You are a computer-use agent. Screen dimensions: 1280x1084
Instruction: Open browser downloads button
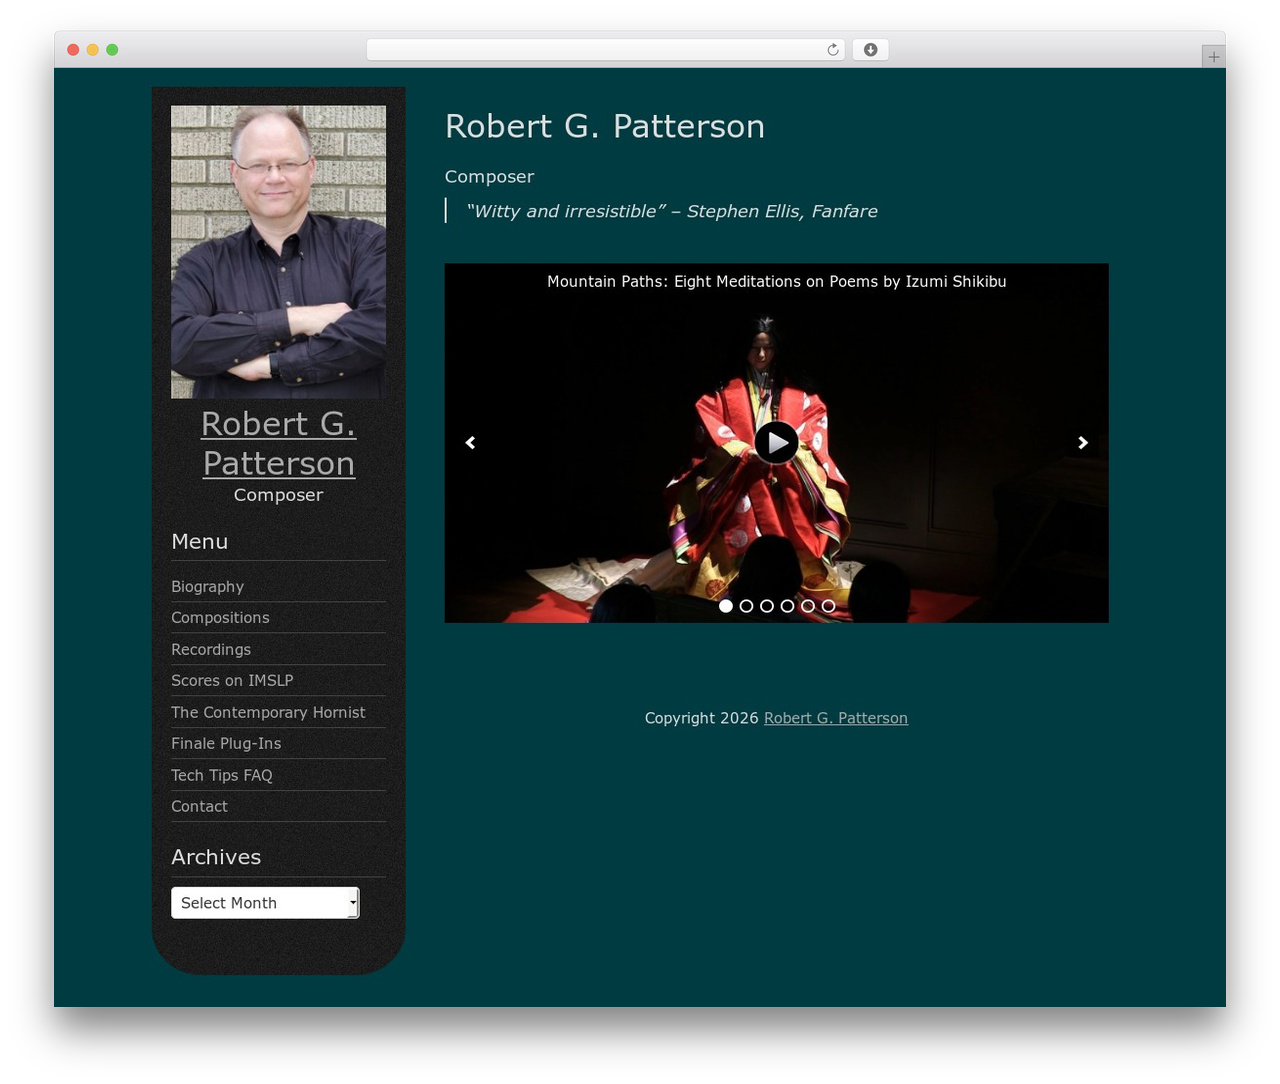[870, 50]
